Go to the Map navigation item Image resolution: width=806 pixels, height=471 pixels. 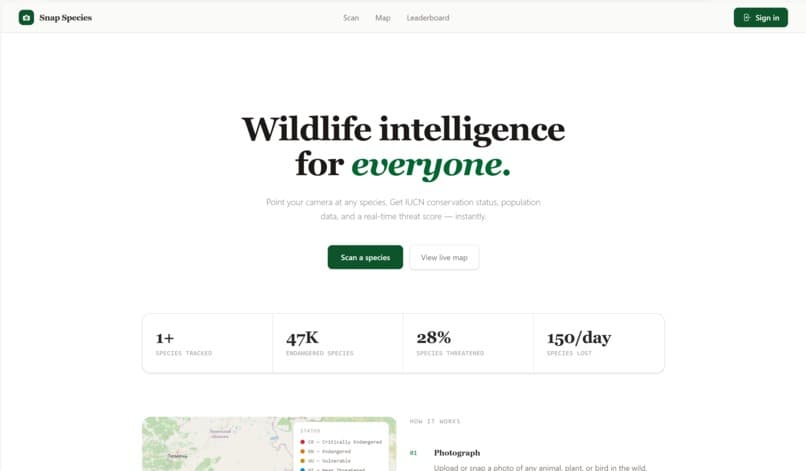point(382,17)
